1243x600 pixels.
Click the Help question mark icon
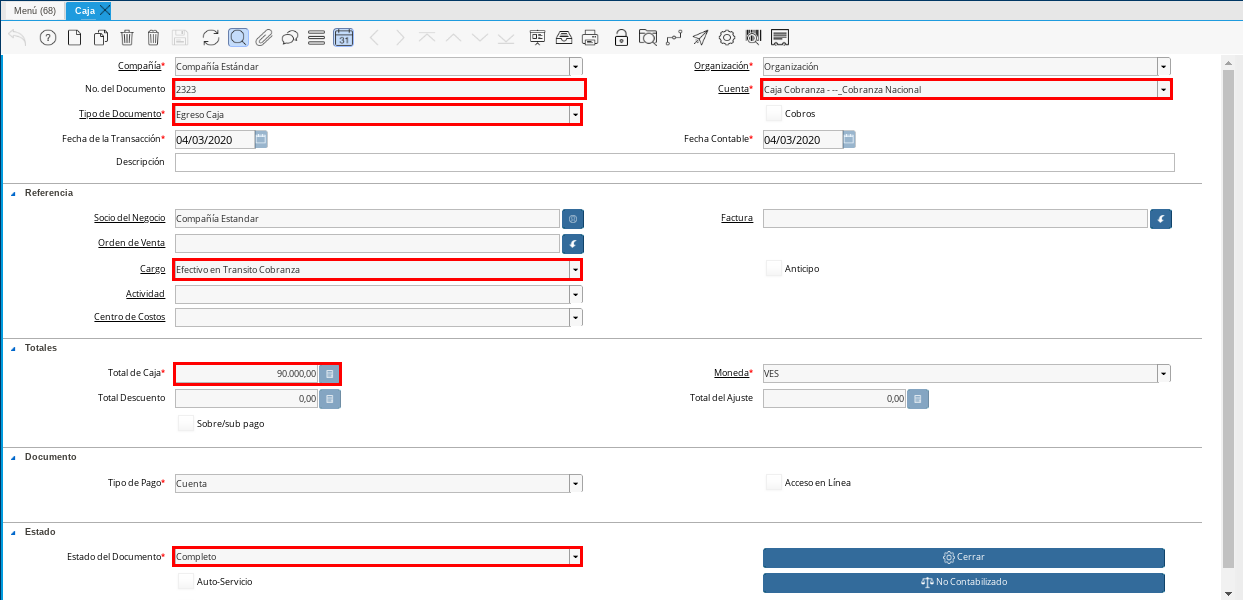[47, 38]
